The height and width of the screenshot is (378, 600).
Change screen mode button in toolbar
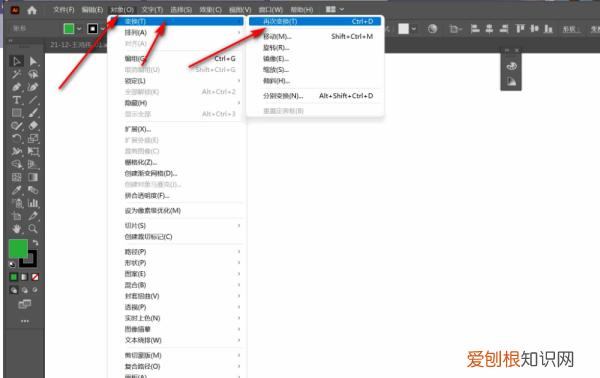[24, 304]
